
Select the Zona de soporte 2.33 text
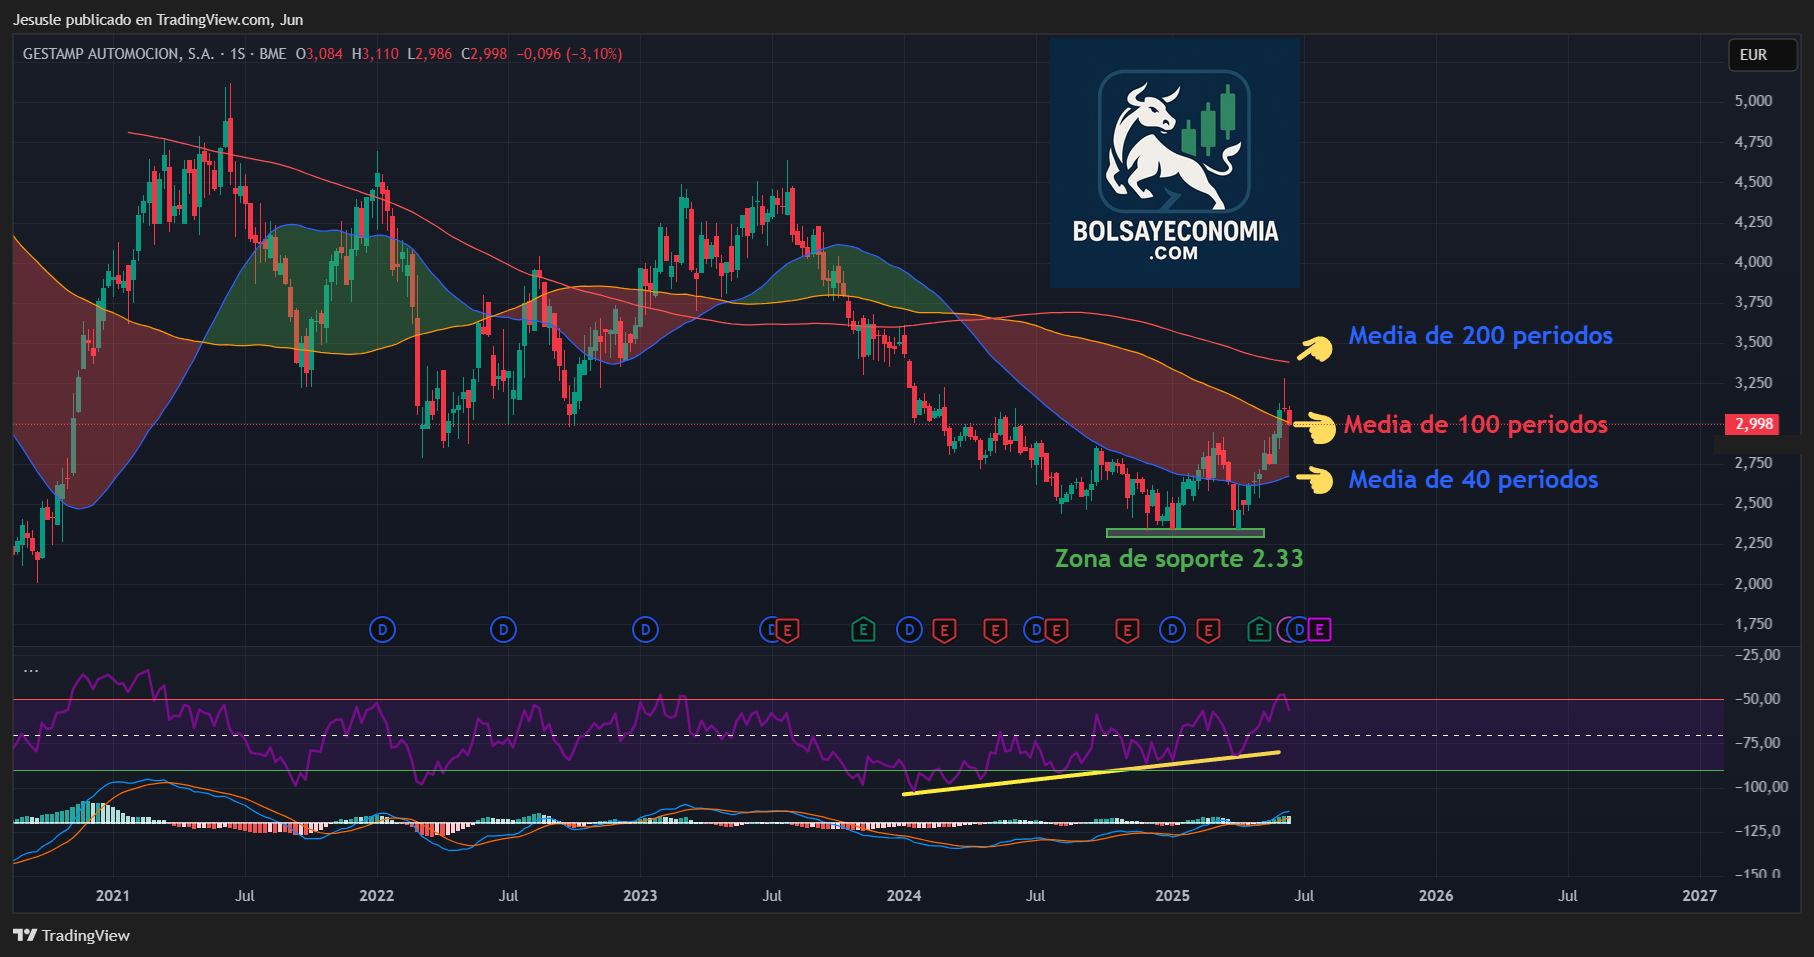(1179, 558)
